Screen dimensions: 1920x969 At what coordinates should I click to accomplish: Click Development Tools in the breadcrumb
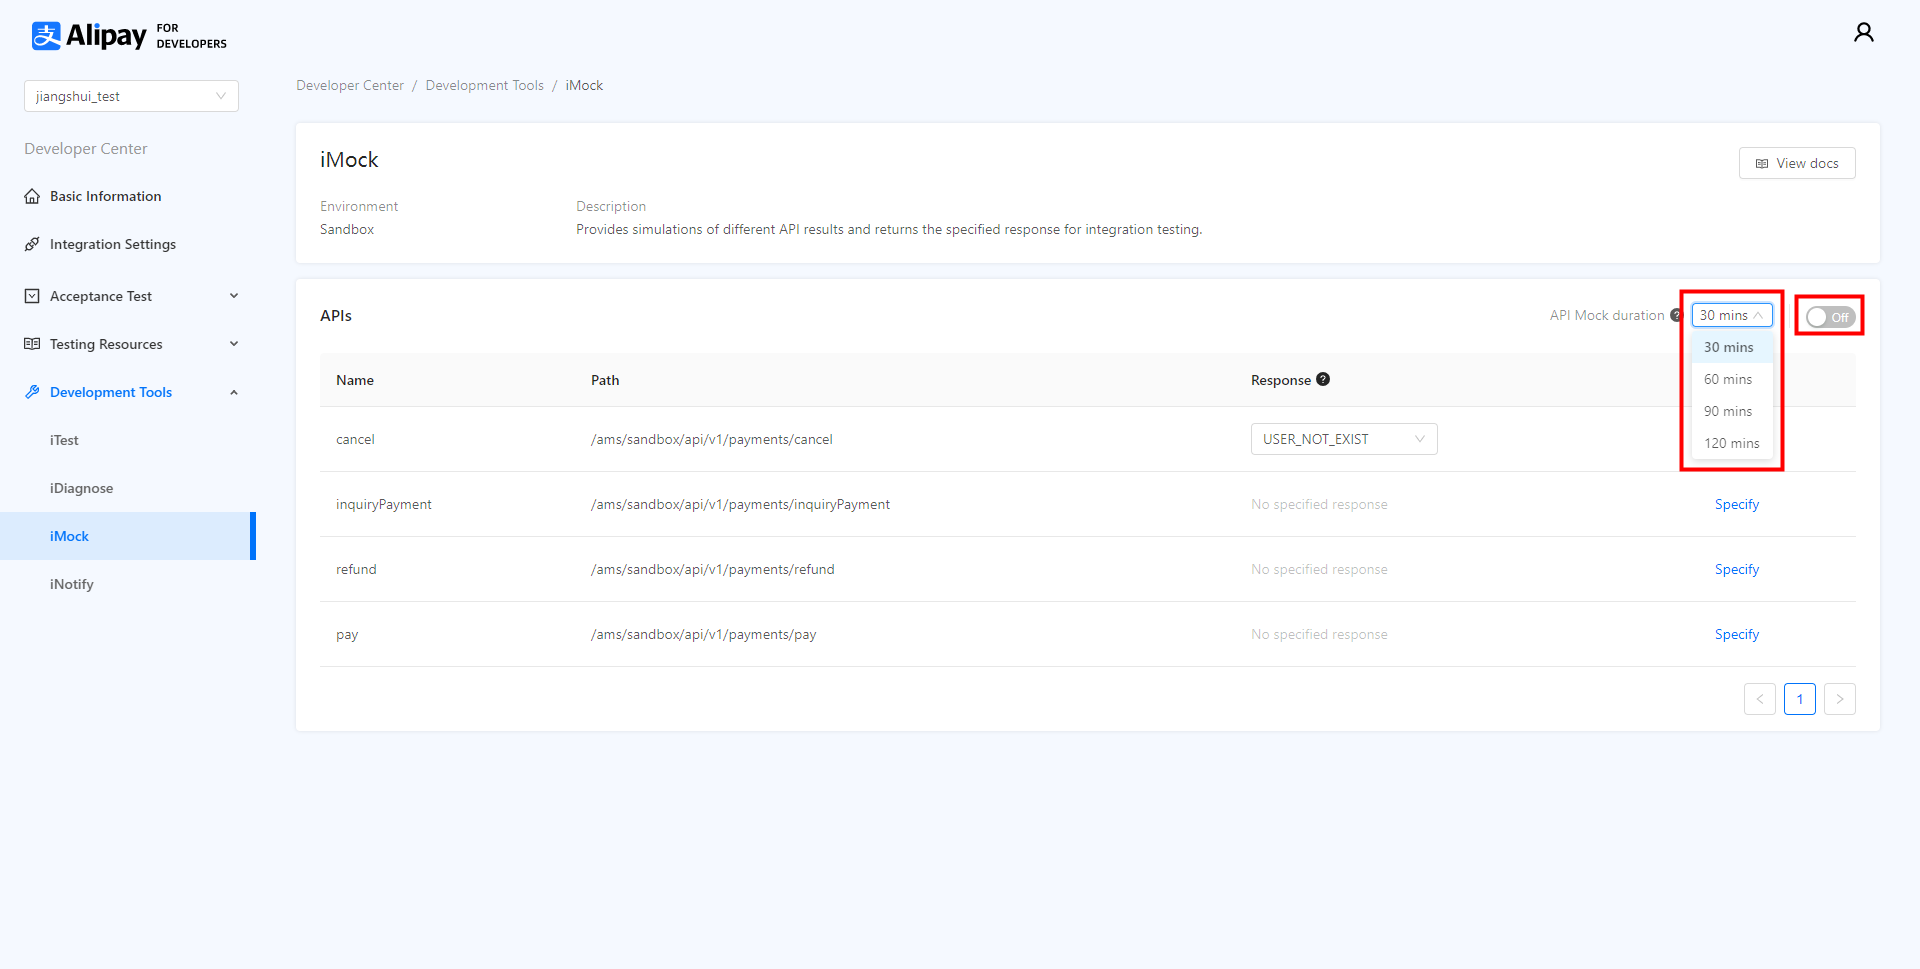click(x=484, y=85)
